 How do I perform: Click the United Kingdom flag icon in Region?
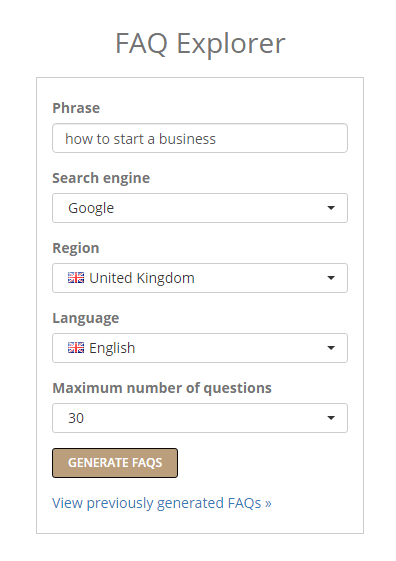click(x=76, y=278)
